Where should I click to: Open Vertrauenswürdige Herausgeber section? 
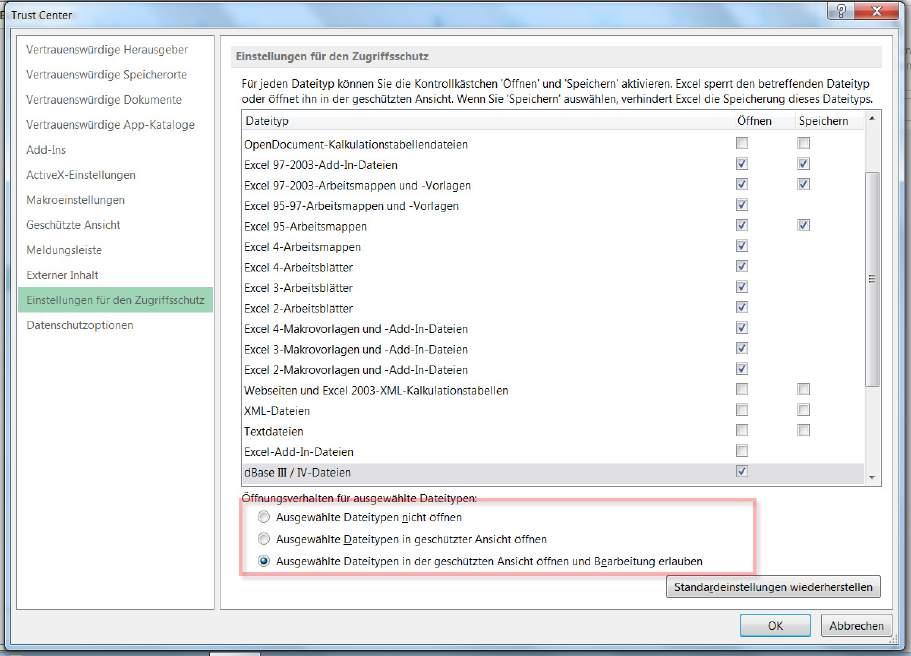(107, 50)
